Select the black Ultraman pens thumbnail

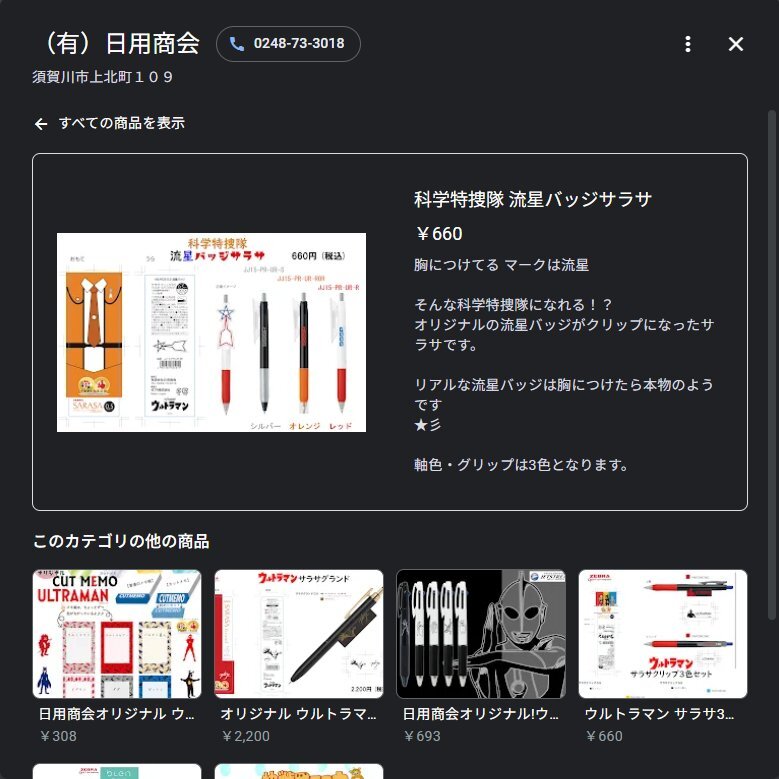point(481,634)
